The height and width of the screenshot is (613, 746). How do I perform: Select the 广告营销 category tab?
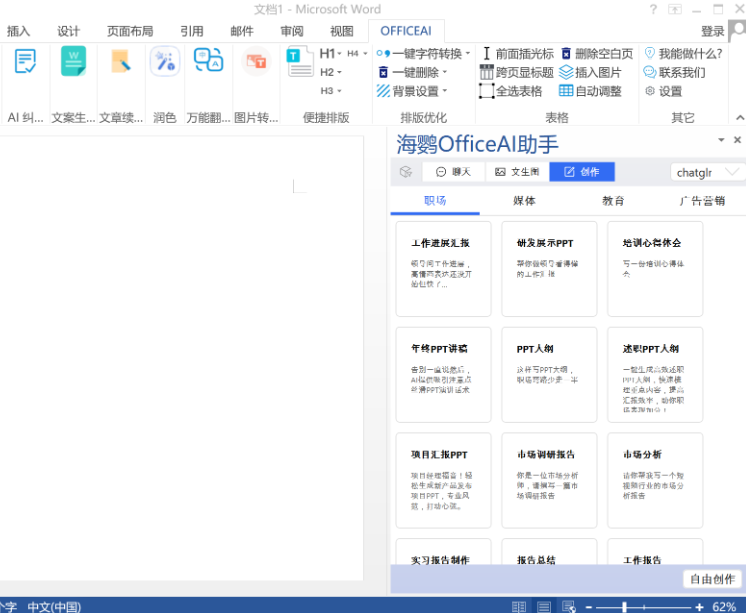click(x=702, y=201)
